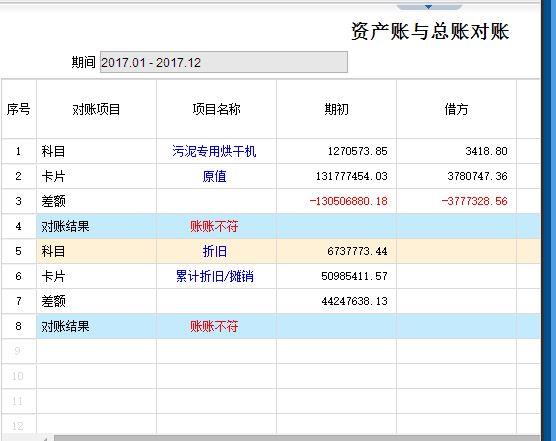Image resolution: width=556 pixels, height=441 pixels.
Task: Select row number 1
Action: coord(18,151)
